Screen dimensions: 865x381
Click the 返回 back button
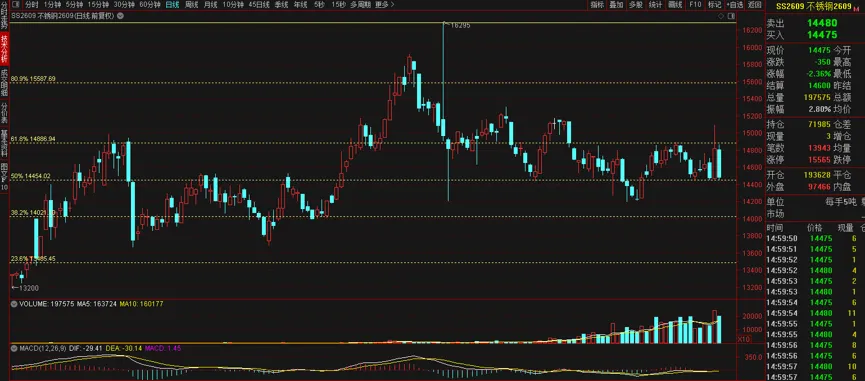tap(755, 4)
